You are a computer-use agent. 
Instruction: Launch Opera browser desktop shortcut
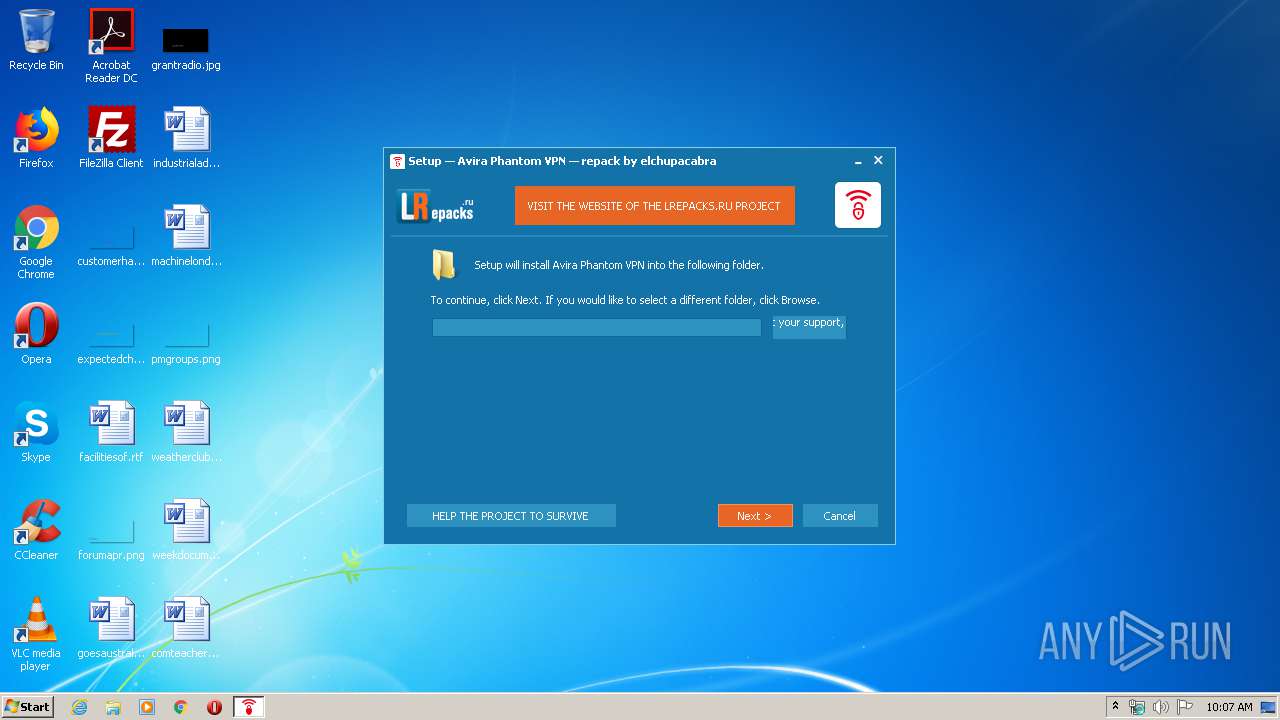pos(36,334)
